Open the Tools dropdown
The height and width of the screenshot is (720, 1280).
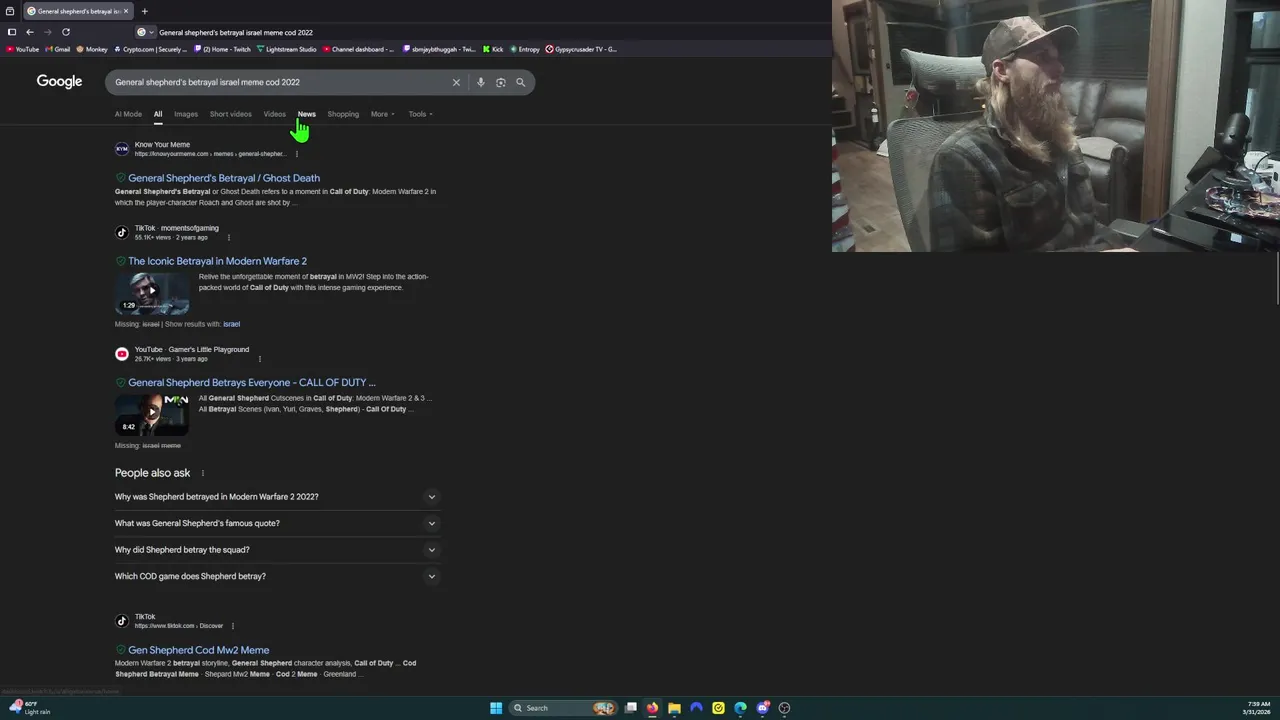coord(420,114)
